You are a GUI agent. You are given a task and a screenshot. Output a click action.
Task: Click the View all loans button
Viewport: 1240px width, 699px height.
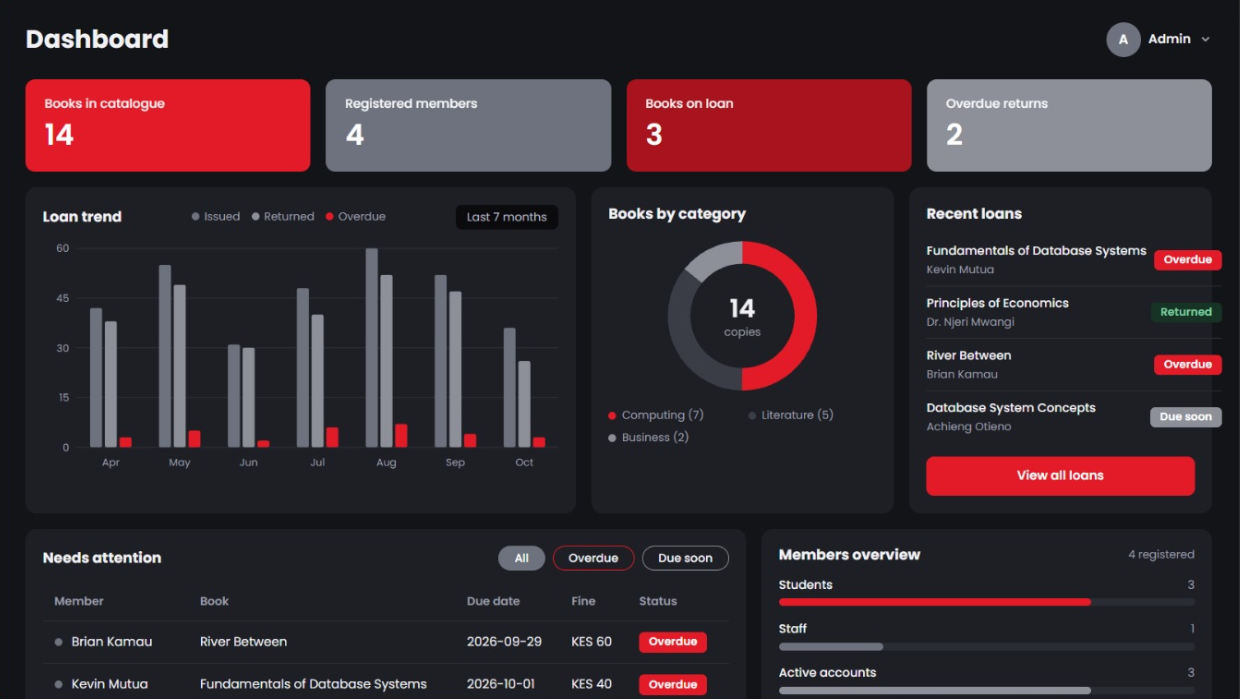coord(1060,476)
